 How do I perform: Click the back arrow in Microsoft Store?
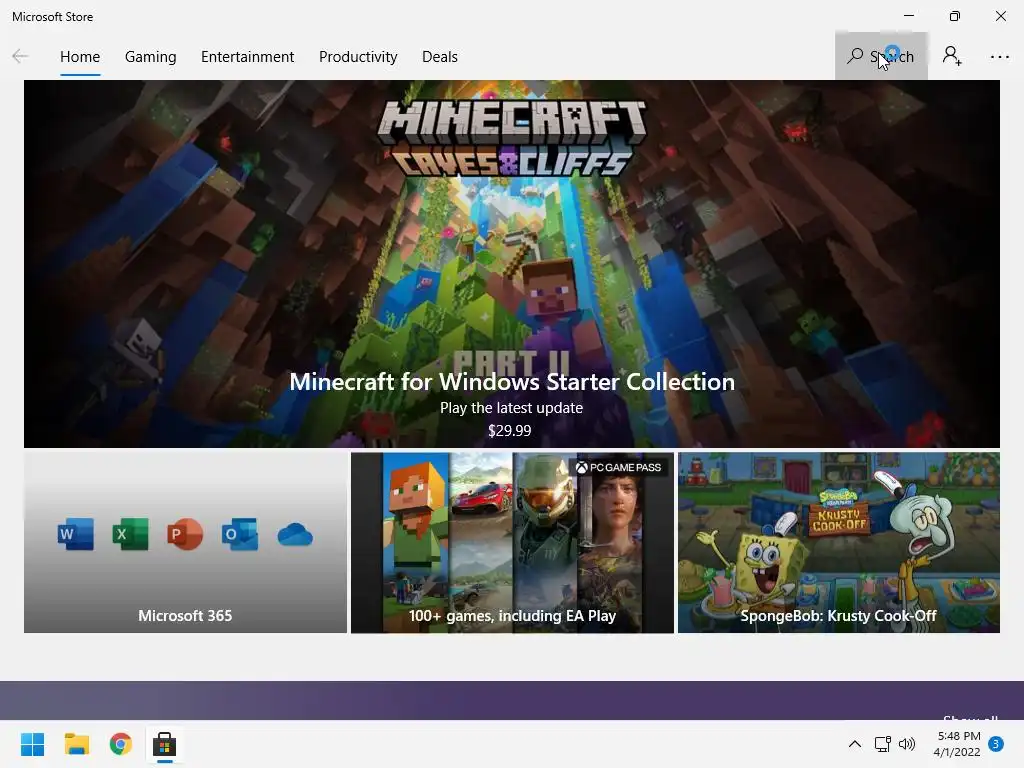pyautogui.click(x=20, y=56)
